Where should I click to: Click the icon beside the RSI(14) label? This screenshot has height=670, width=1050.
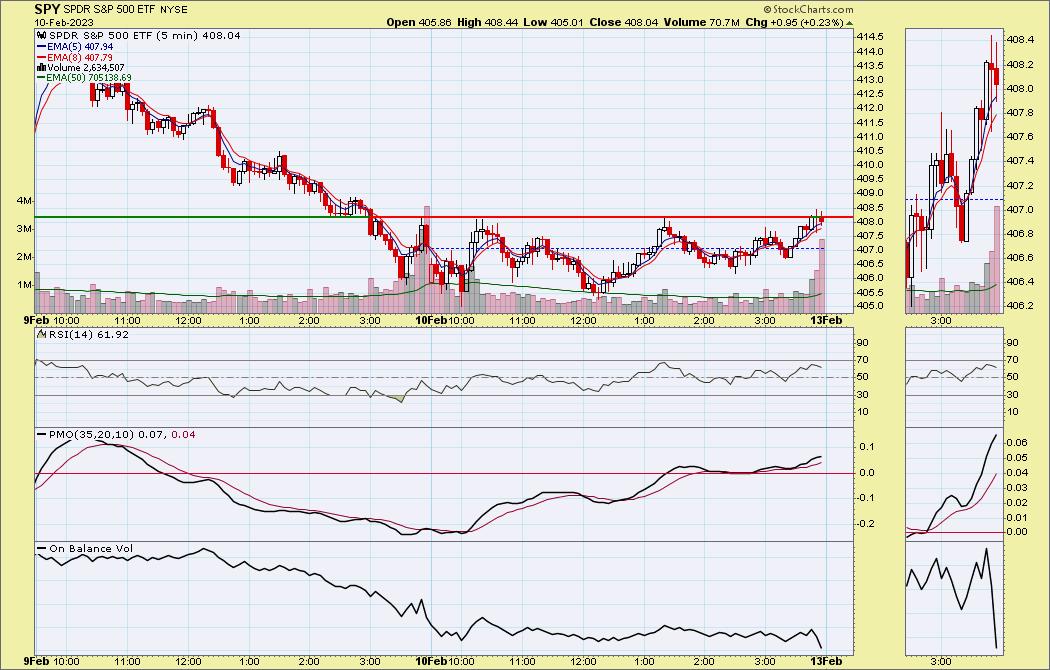click(x=41, y=334)
